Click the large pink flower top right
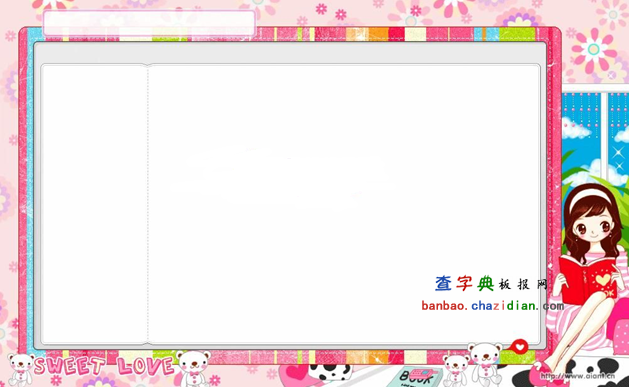 594,50
